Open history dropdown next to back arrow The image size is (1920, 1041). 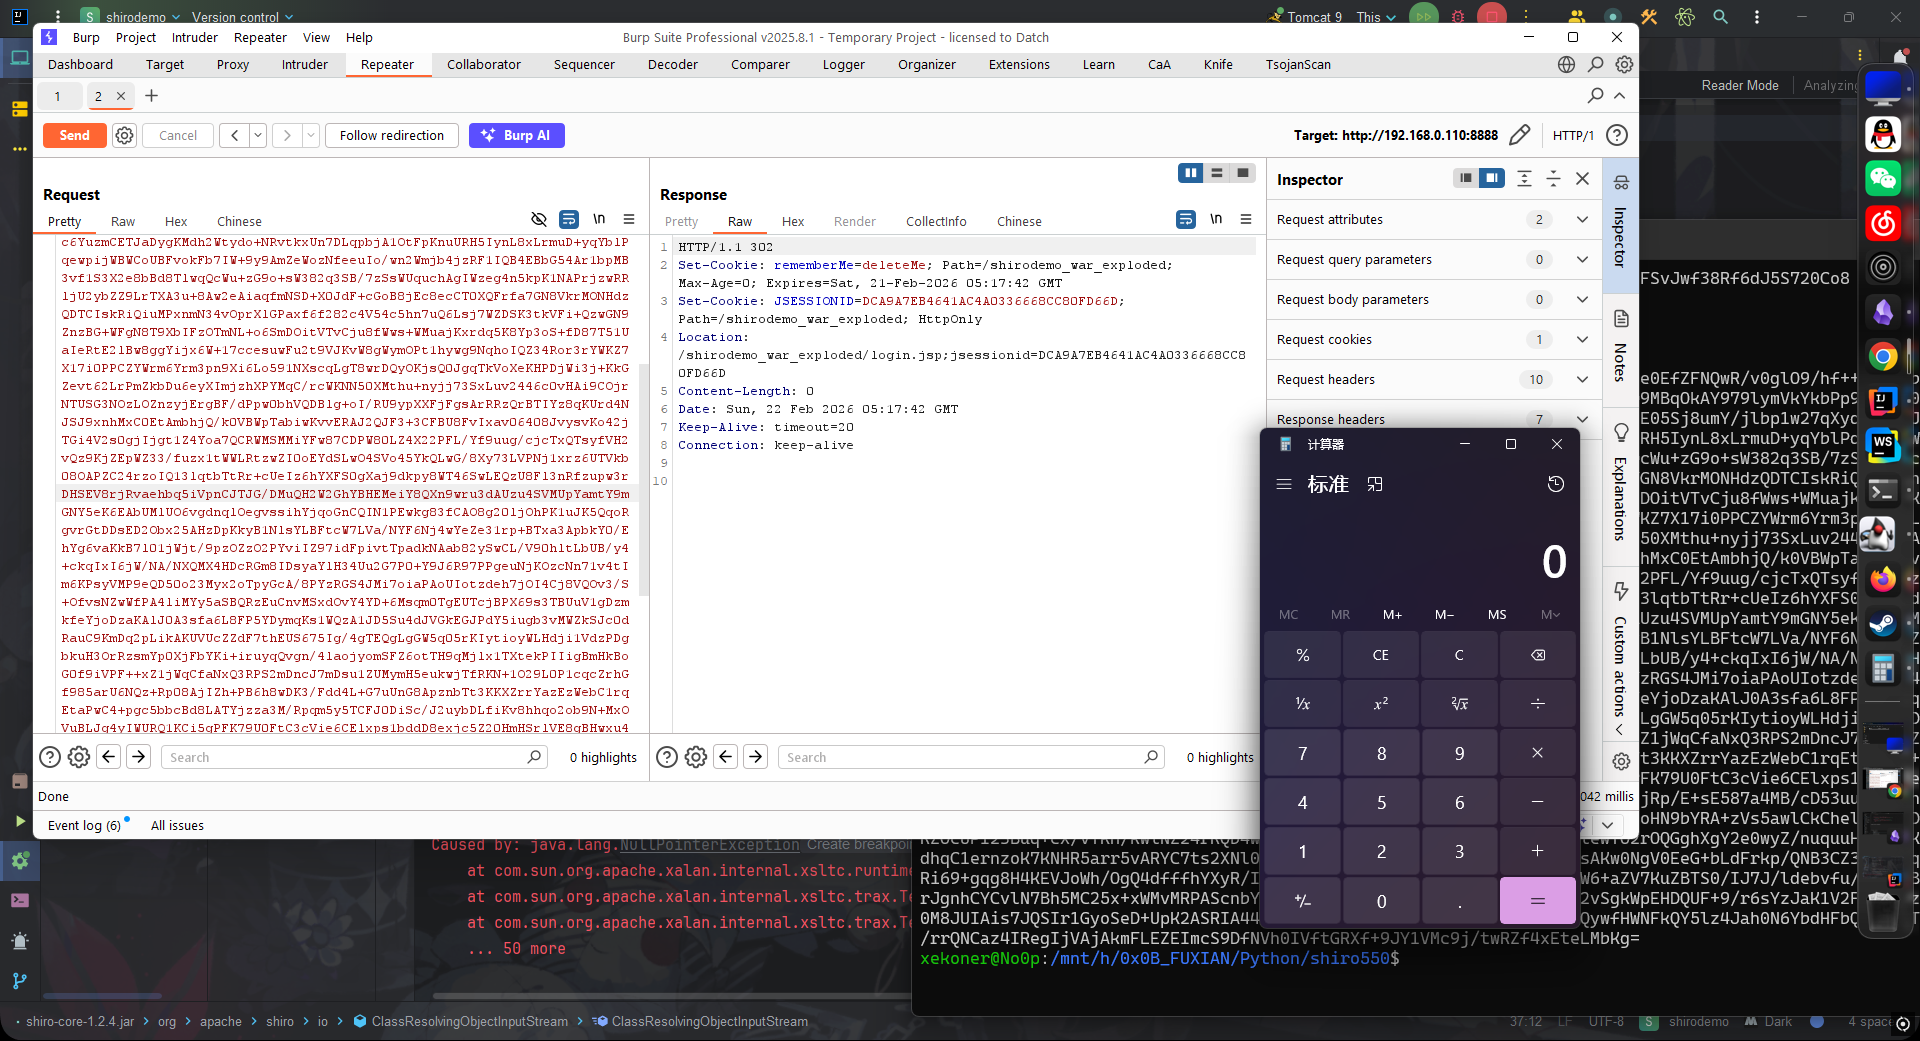(x=258, y=135)
